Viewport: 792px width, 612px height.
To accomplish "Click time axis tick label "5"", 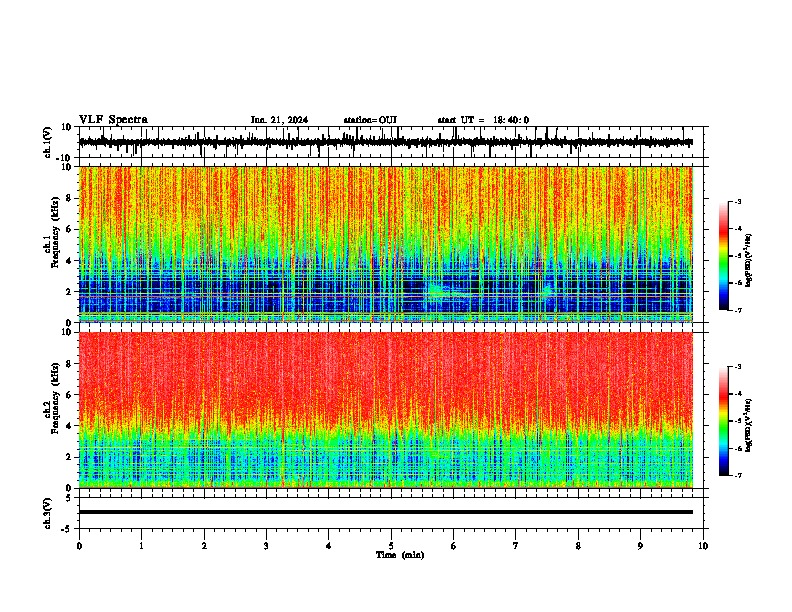I will pyautogui.click(x=391, y=546).
